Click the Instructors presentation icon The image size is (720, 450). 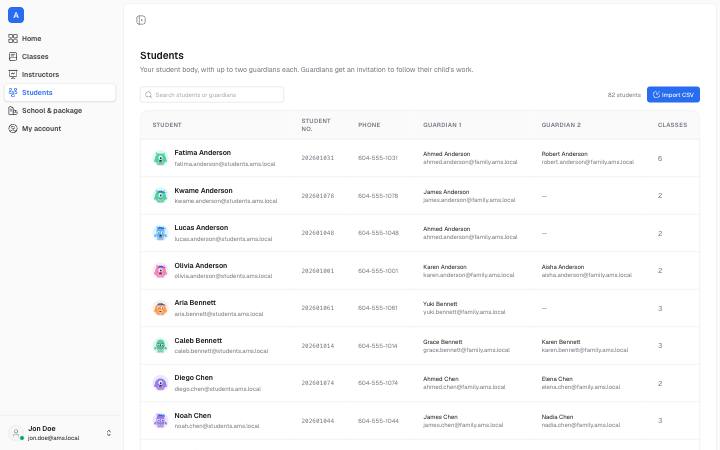(13, 74)
